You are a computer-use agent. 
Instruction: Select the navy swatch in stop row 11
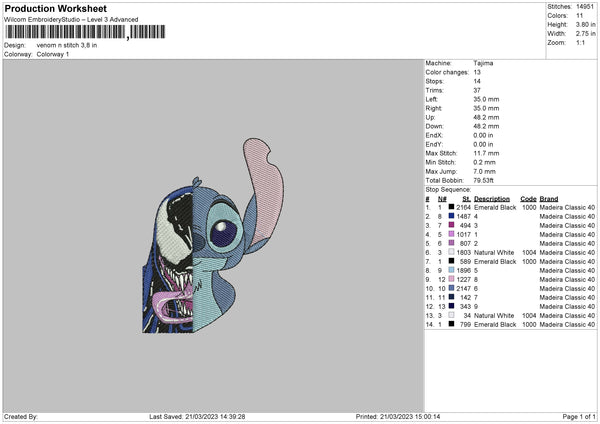click(452, 297)
